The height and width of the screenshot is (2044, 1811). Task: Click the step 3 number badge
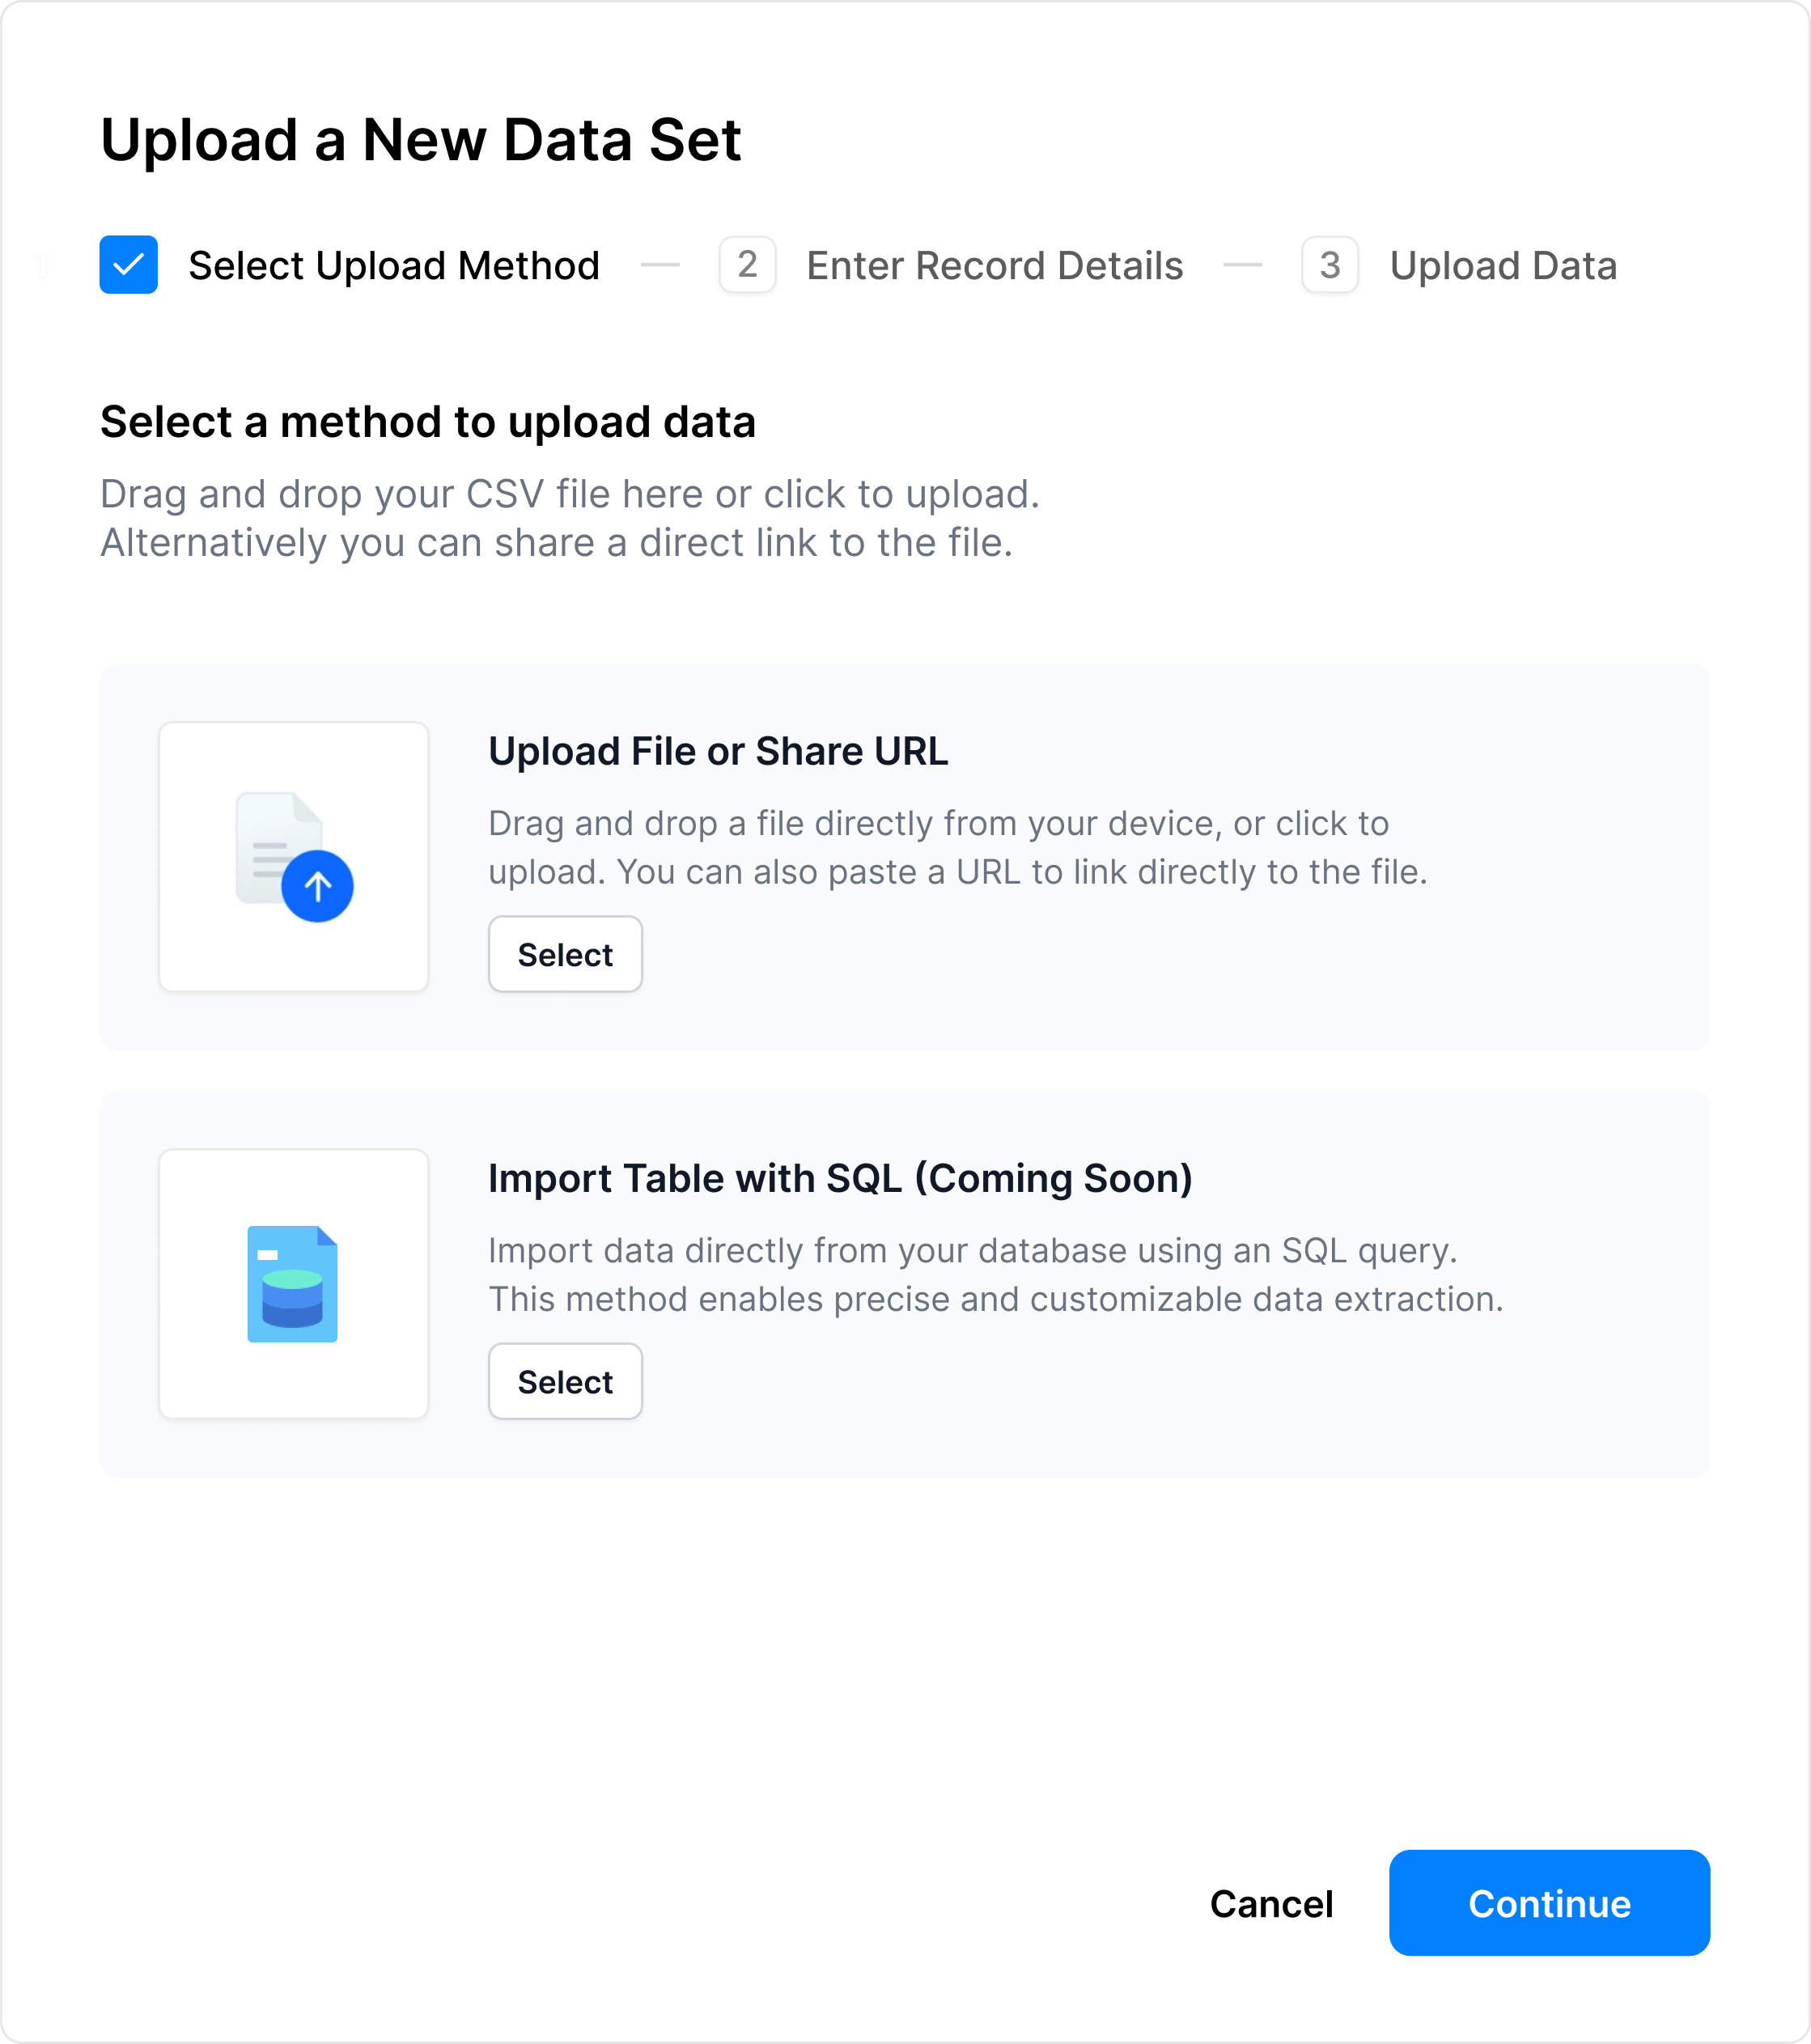(x=1329, y=265)
